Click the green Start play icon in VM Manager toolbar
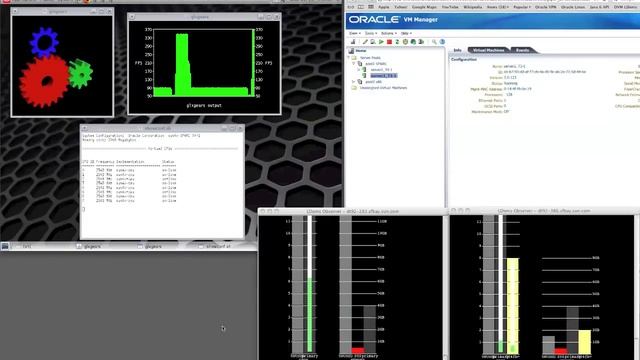640x360 pixels. click(x=381, y=42)
